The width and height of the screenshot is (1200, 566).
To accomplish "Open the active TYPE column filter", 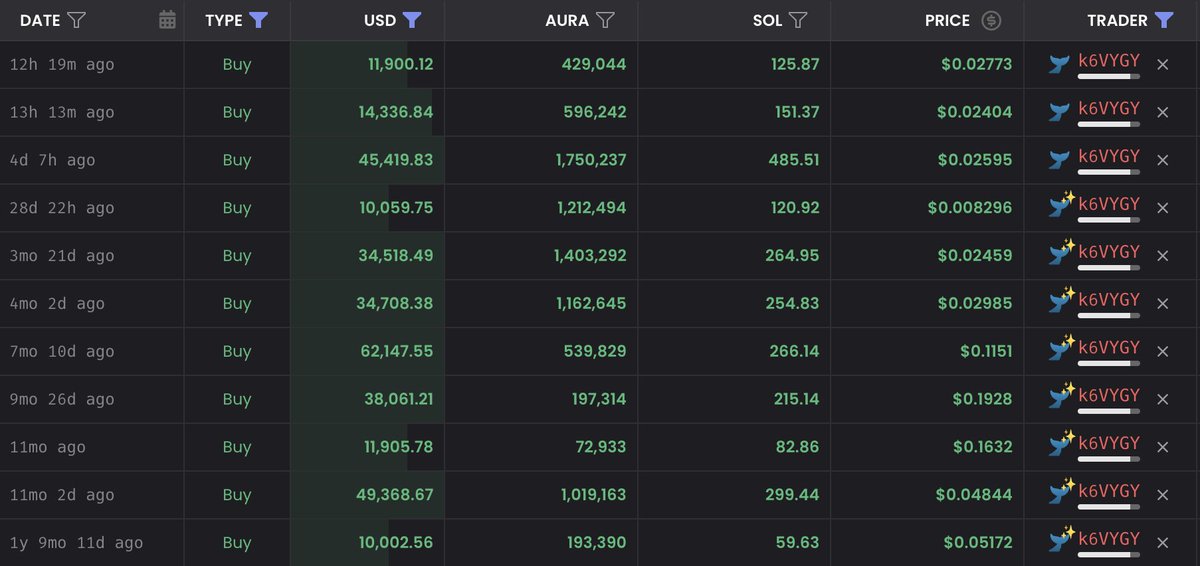I will pos(258,20).
